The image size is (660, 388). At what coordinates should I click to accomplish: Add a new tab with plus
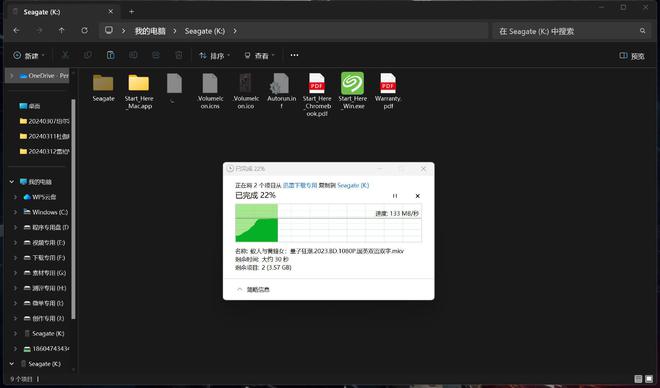132,12
